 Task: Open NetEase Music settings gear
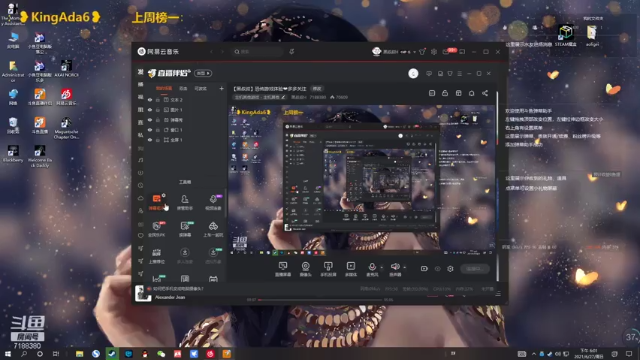pos(434,52)
